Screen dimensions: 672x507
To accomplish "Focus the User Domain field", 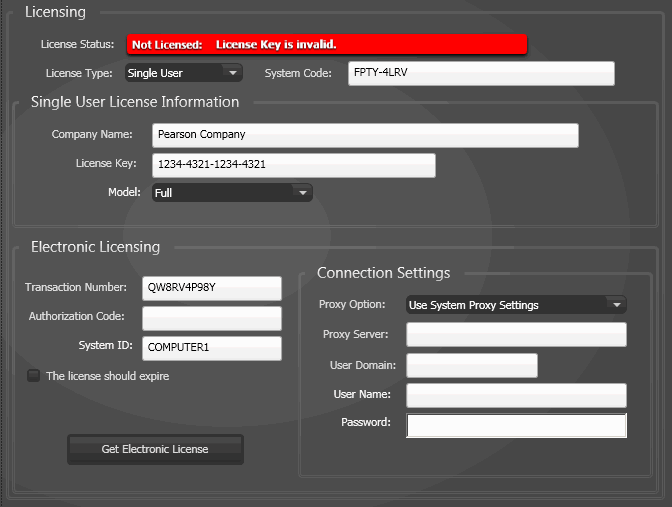I will click(x=471, y=365).
